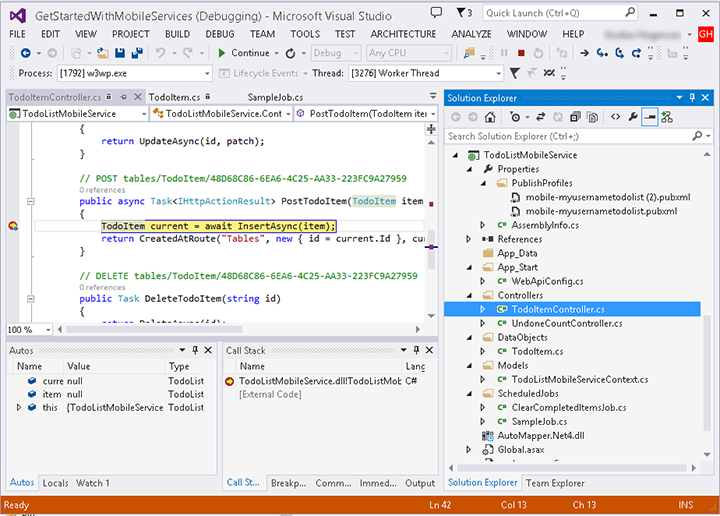Toggle auto-hide pin on Call Stack panel

pos(416,350)
